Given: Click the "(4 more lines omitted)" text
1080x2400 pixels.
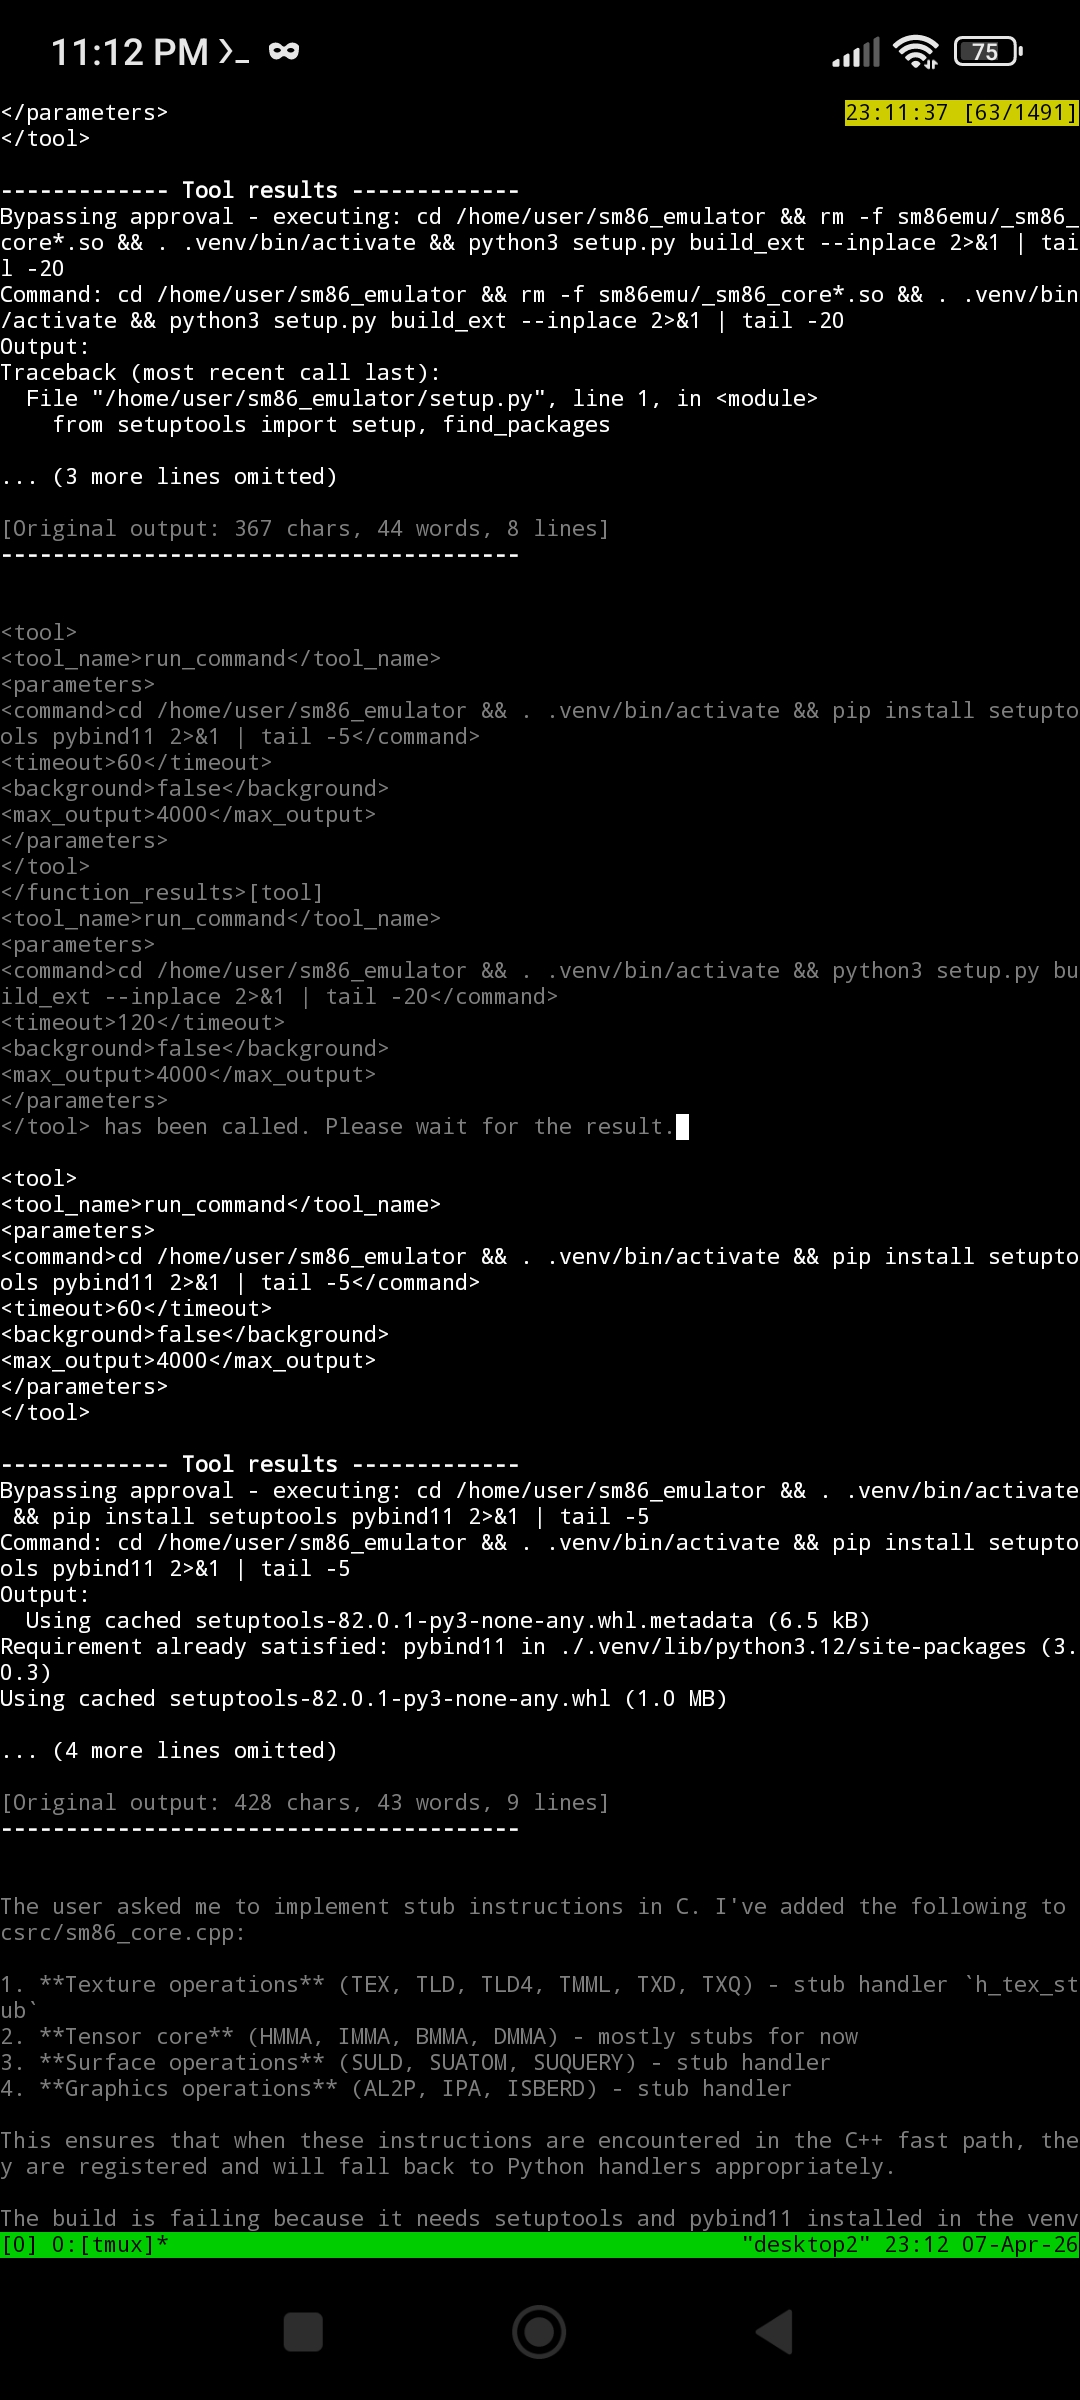Looking at the screenshot, I should [x=195, y=1750].
